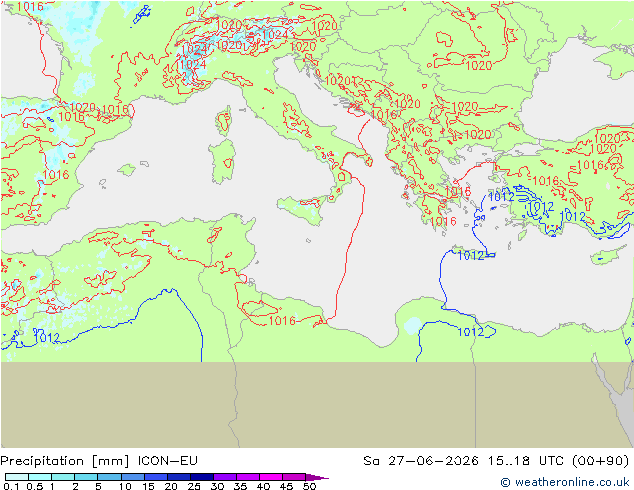The width and height of the screenshot is (634, 490).
Task: Click the '15..18 UTC' time range text
Action: click(x=527, y=461)
